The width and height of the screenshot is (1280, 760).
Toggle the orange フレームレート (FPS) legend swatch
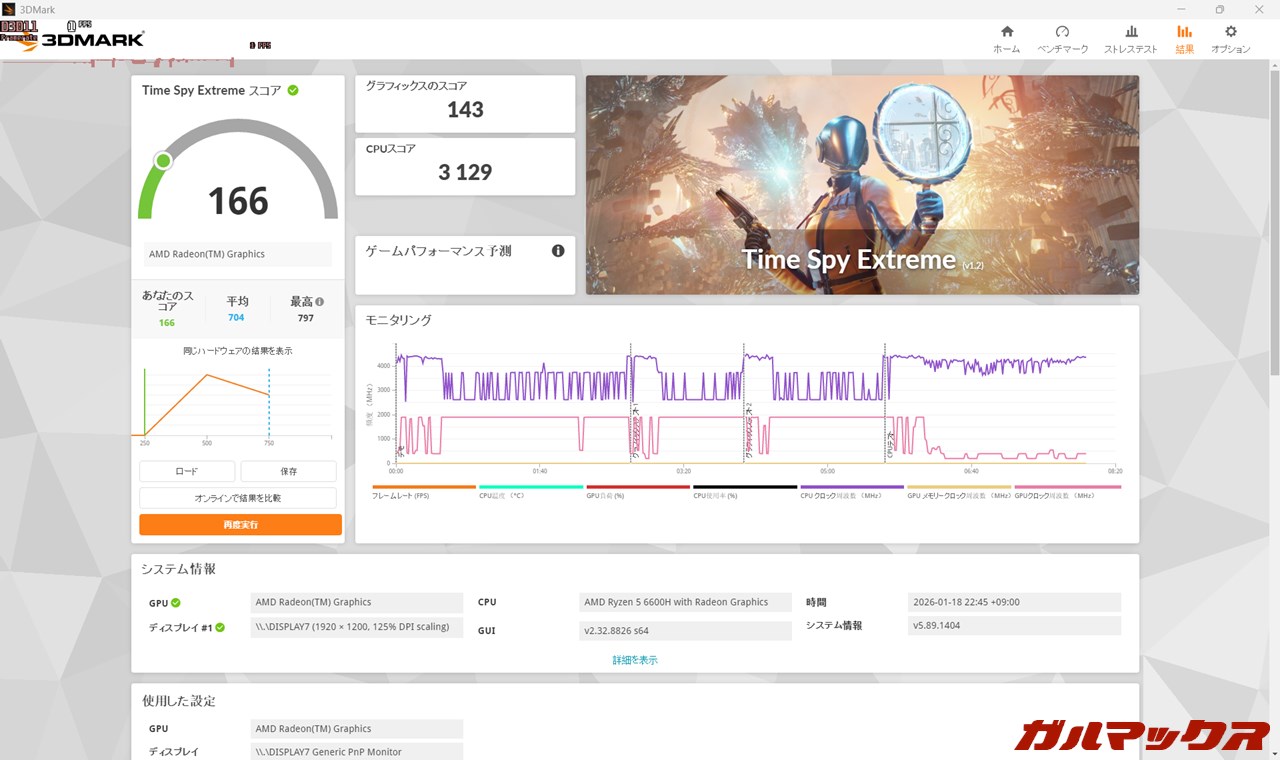(424, 487)
